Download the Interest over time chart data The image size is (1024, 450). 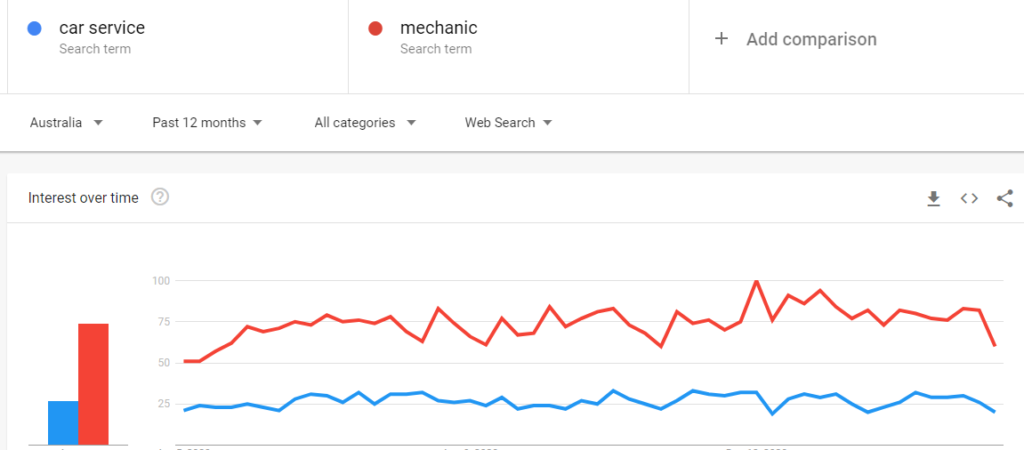click(933, 198)
